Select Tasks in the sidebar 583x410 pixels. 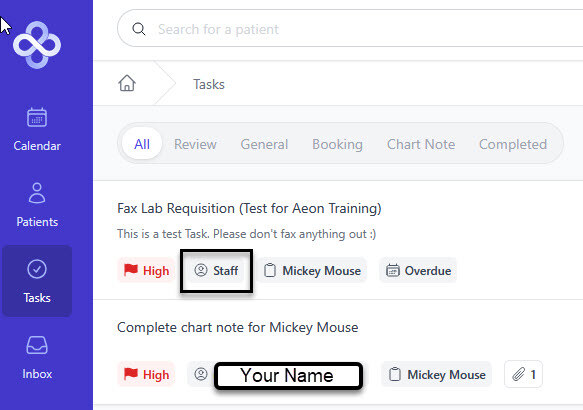pyautogui.click(x=37, y=281)
